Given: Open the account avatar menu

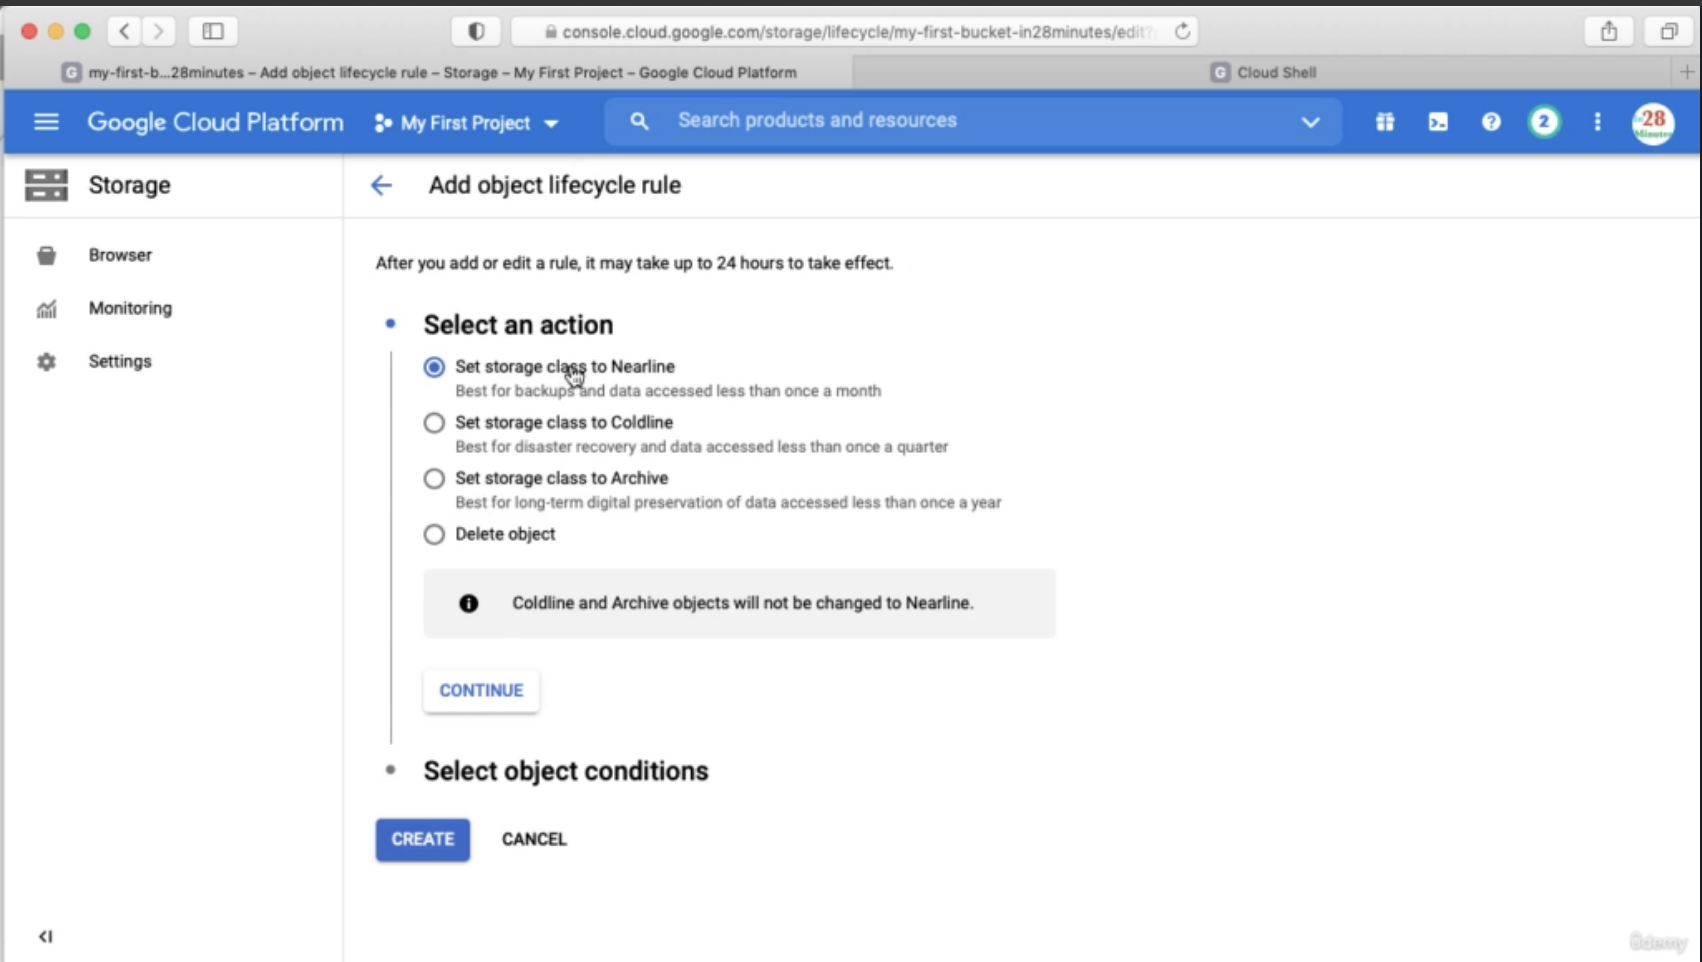Looking at the screenshot, I should (1653, 124).
